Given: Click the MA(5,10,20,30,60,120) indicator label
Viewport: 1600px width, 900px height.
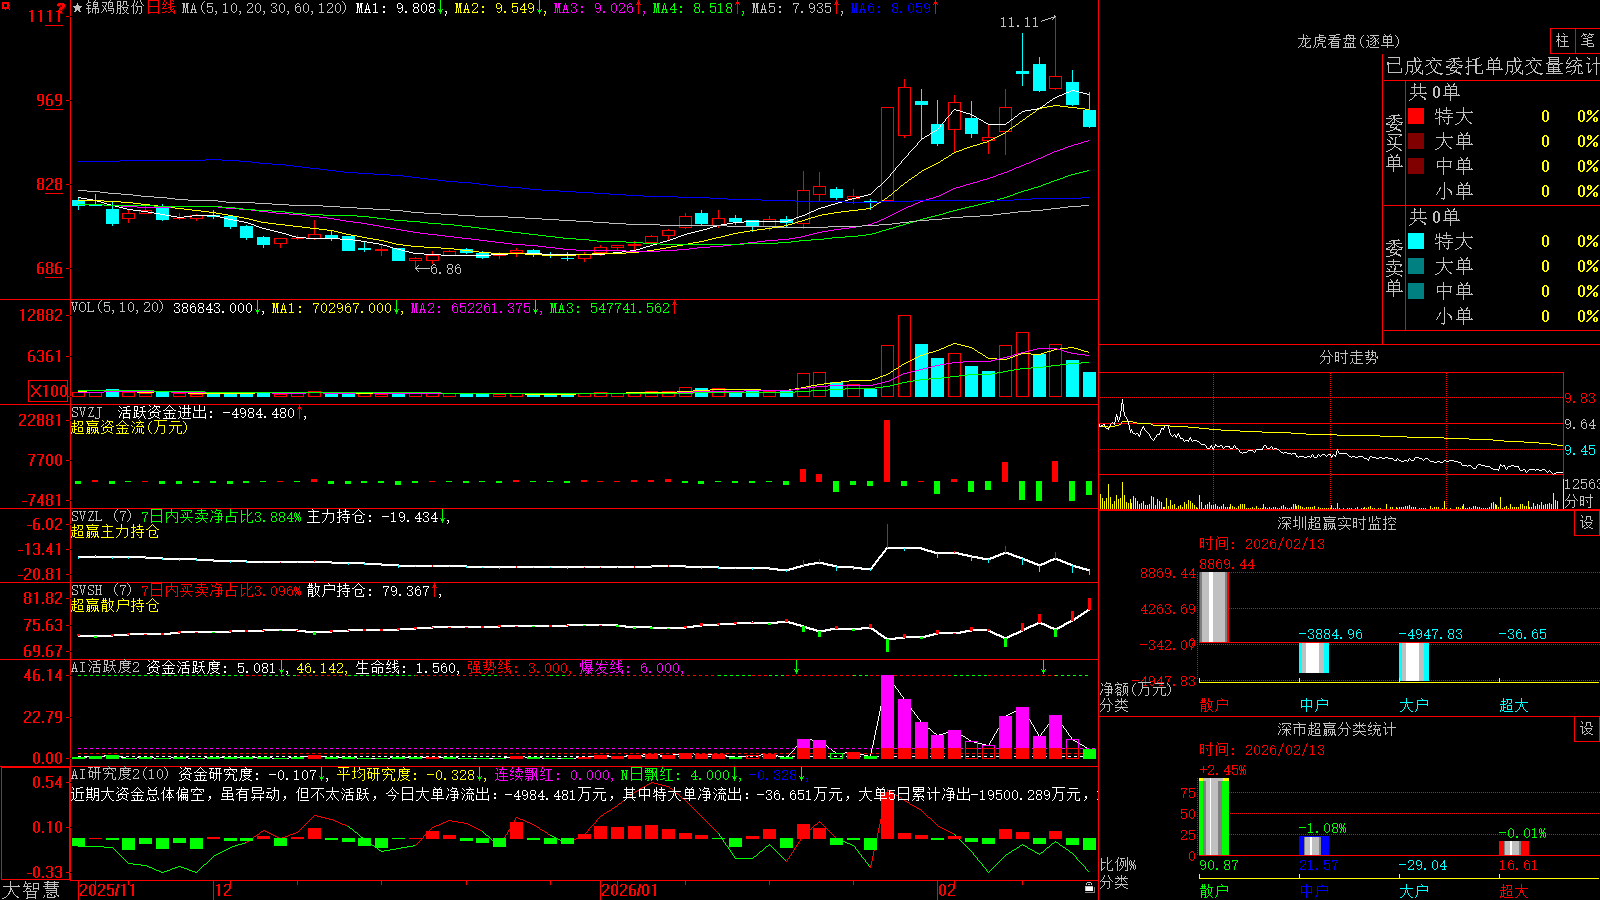Looking at the screenshot, I should [264, 8].
